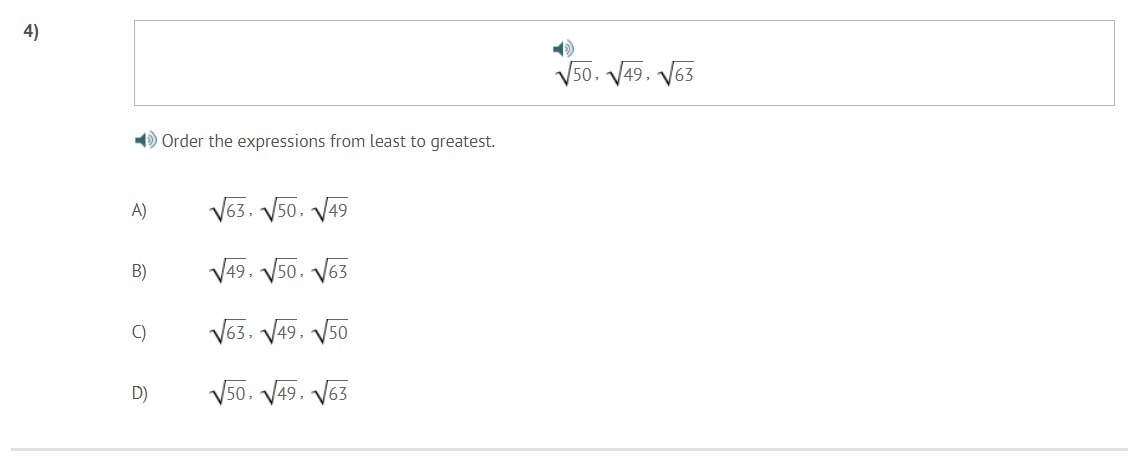Image resolution: width=1134 pixels, height=458 pixels.
Task: Select answer choice letter A)
Action: pyautogui.click(x=140, y=211)
